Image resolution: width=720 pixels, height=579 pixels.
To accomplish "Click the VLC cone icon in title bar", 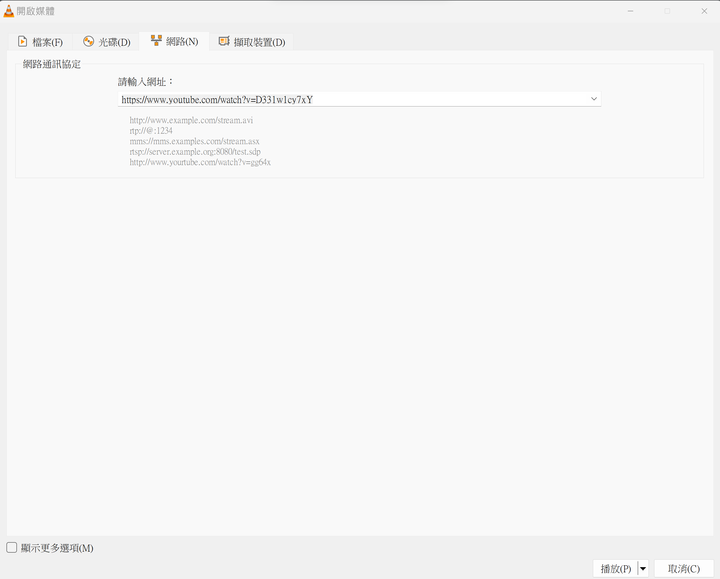I will click(x=9, y=11).
